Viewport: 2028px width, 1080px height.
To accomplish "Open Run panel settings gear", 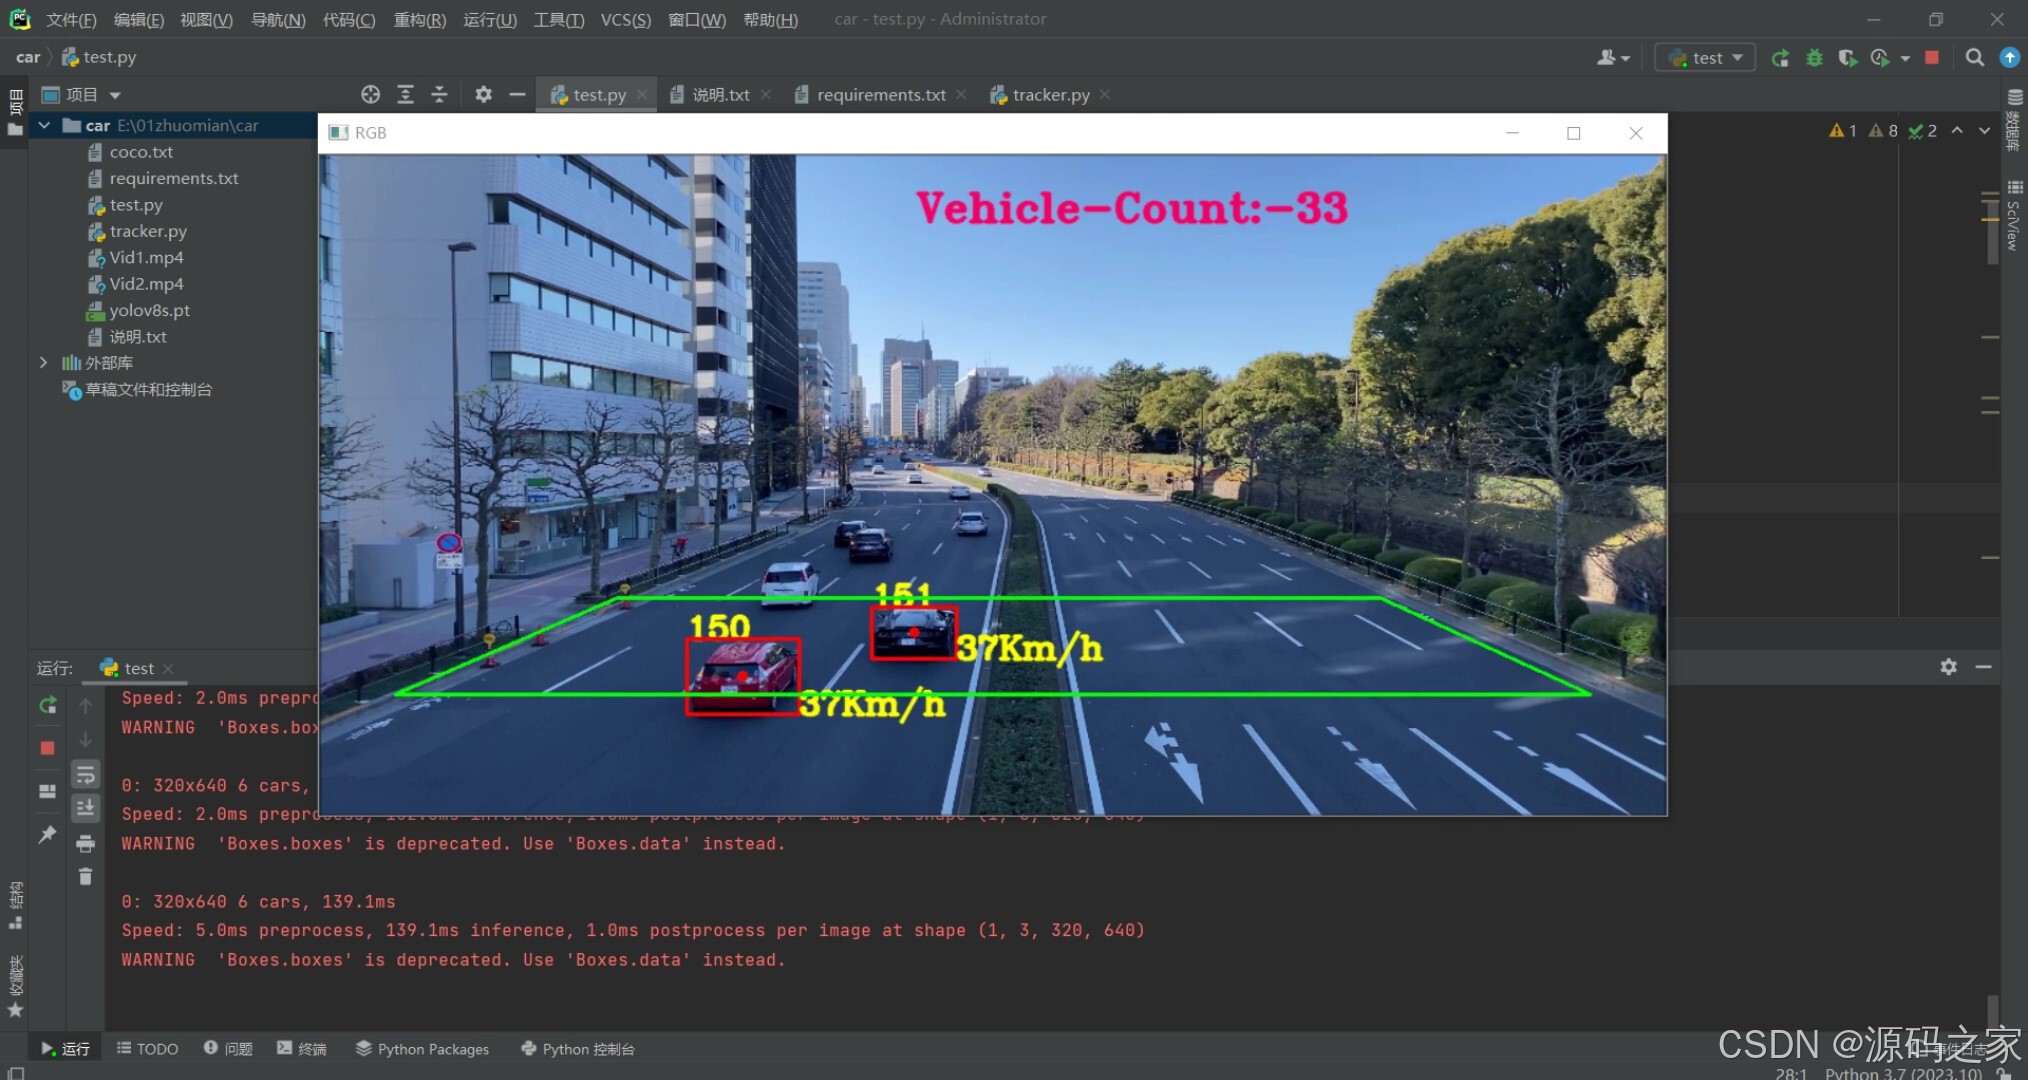I will (1948, 666).
